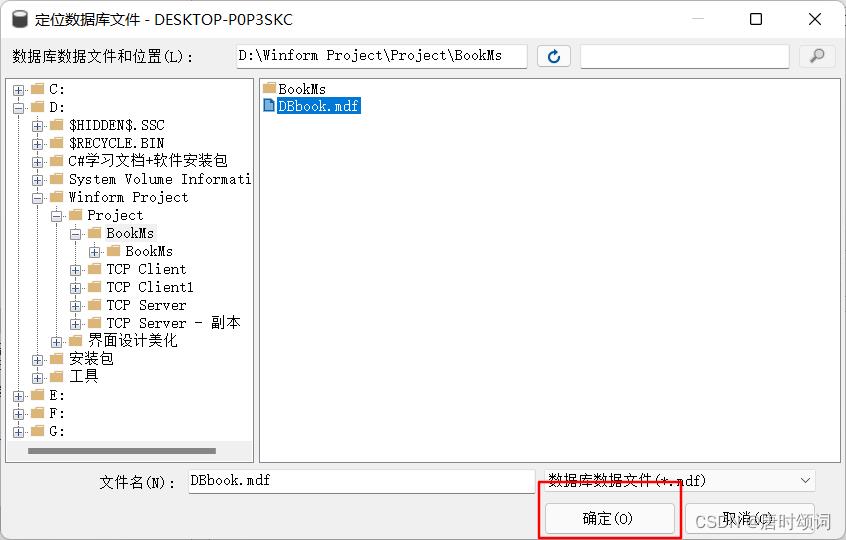The image size is (846, 540).
Task: Click the DBbook.mdf file icon
Action: coord(269,105)
